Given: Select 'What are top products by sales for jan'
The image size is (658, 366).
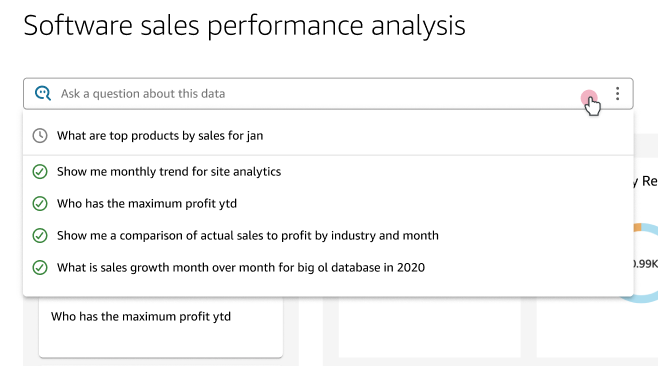Looking at the screenshot, I should (328, 136).
